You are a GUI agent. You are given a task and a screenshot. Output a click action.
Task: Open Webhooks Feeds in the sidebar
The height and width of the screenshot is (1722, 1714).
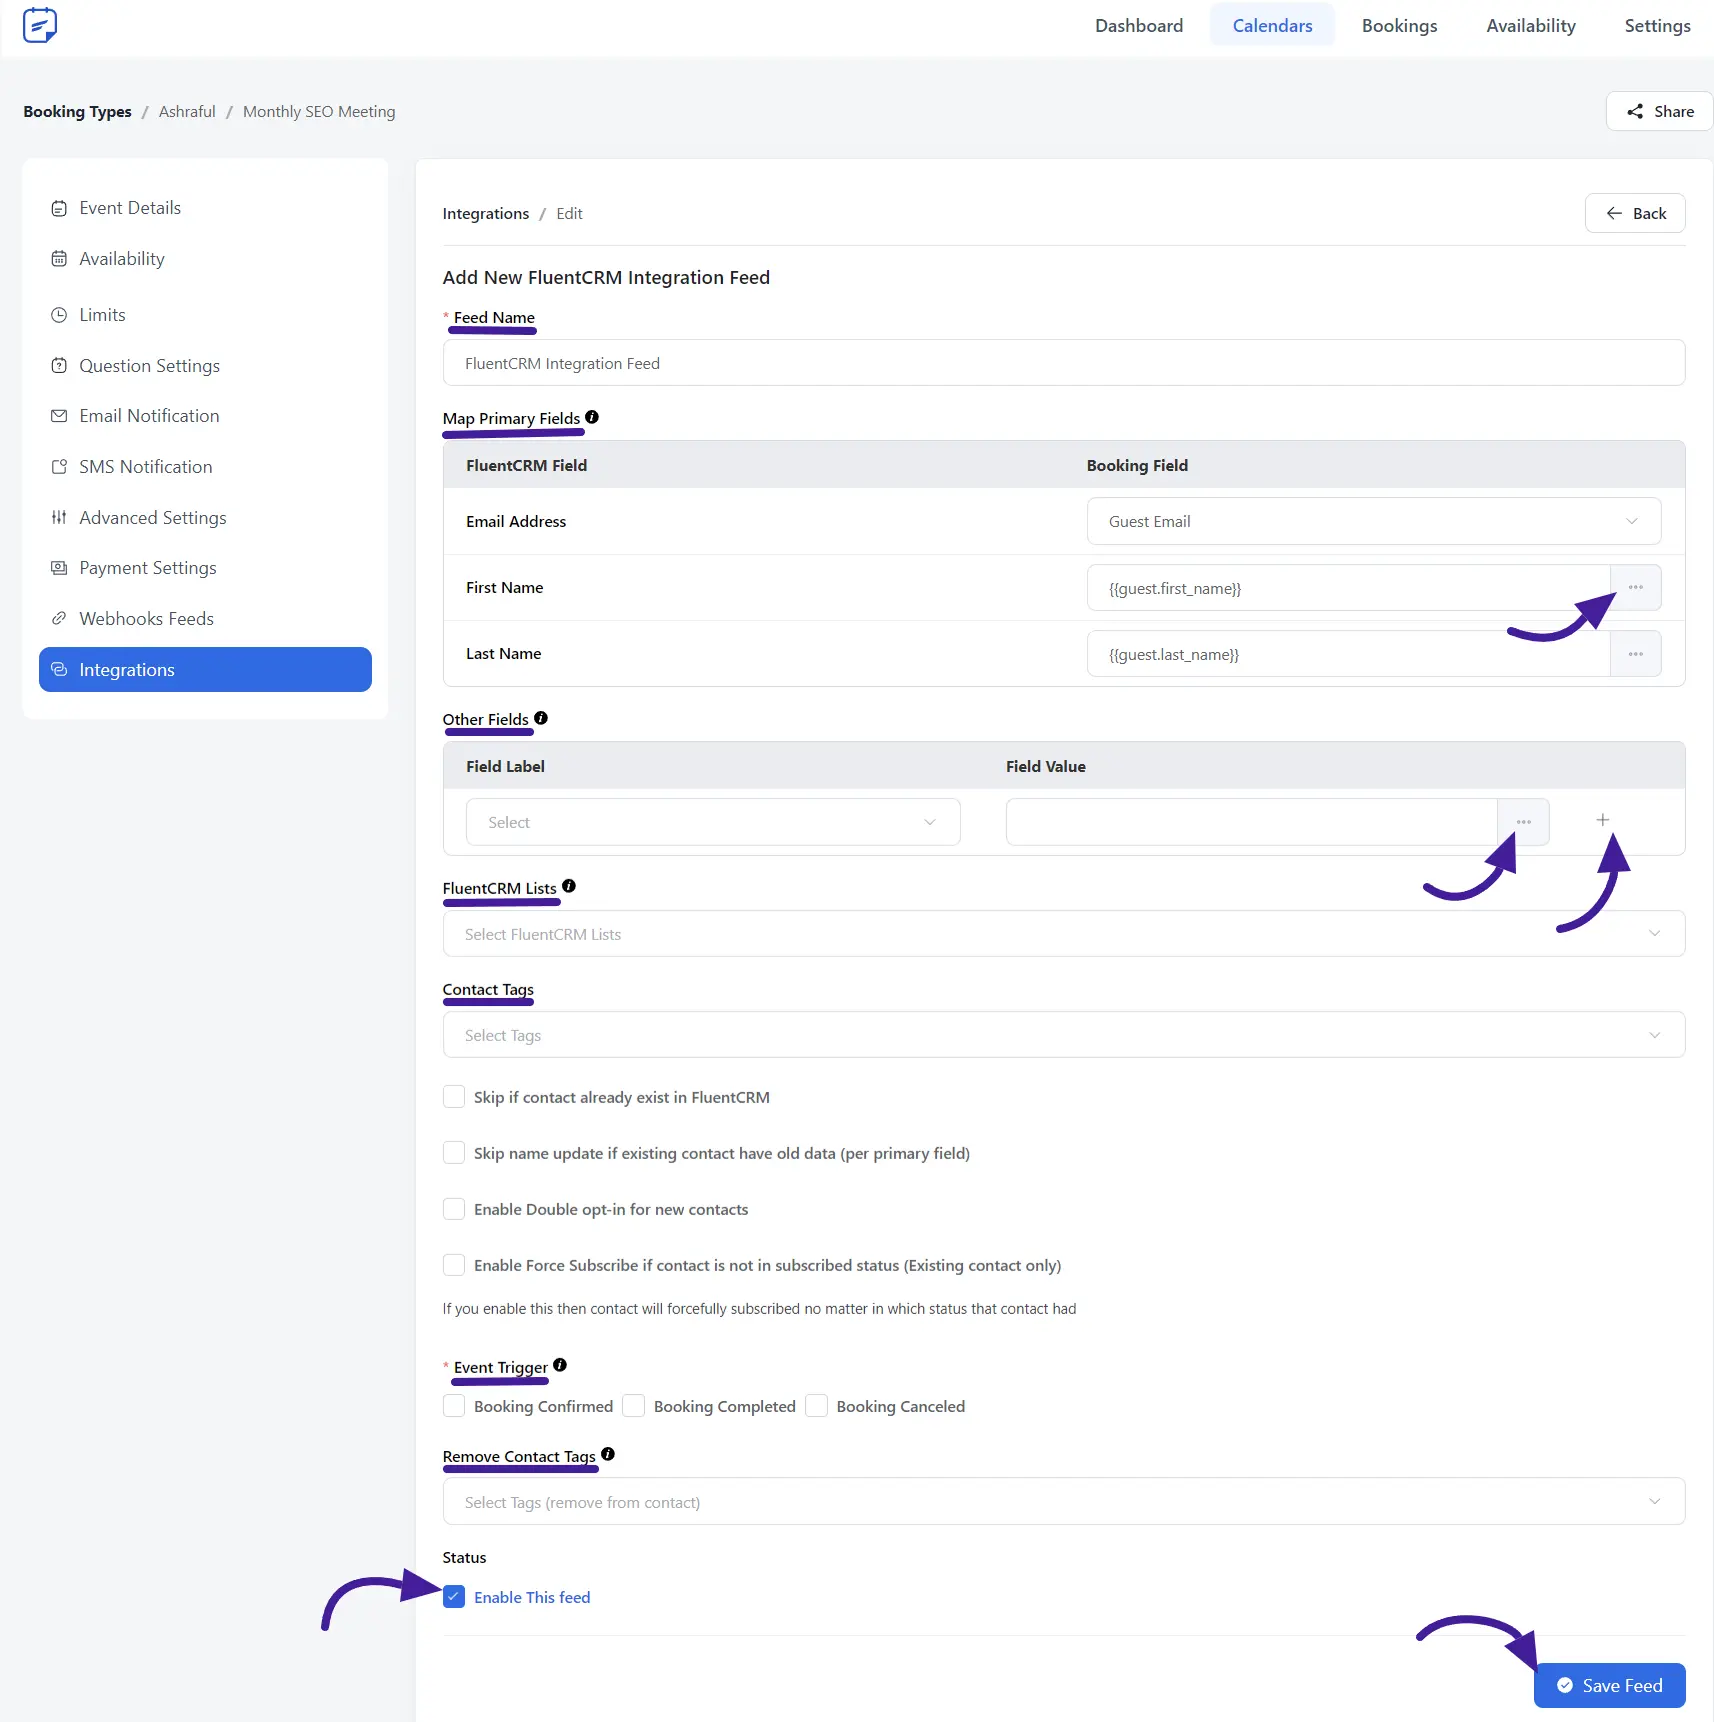[x=205, y=619]
